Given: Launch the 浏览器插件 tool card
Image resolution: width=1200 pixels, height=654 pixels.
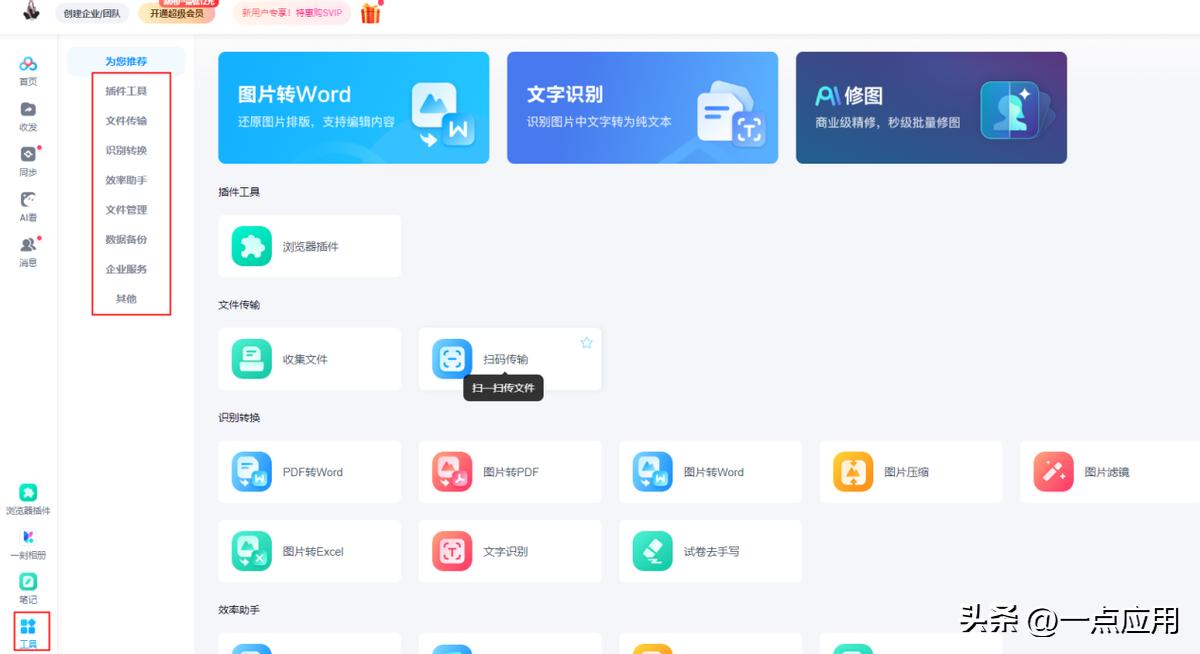Looking at the screenshot, I should tap(309, 246).
